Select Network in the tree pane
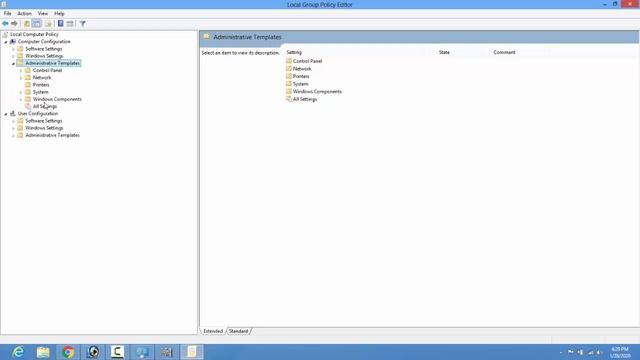 (42, 78)
